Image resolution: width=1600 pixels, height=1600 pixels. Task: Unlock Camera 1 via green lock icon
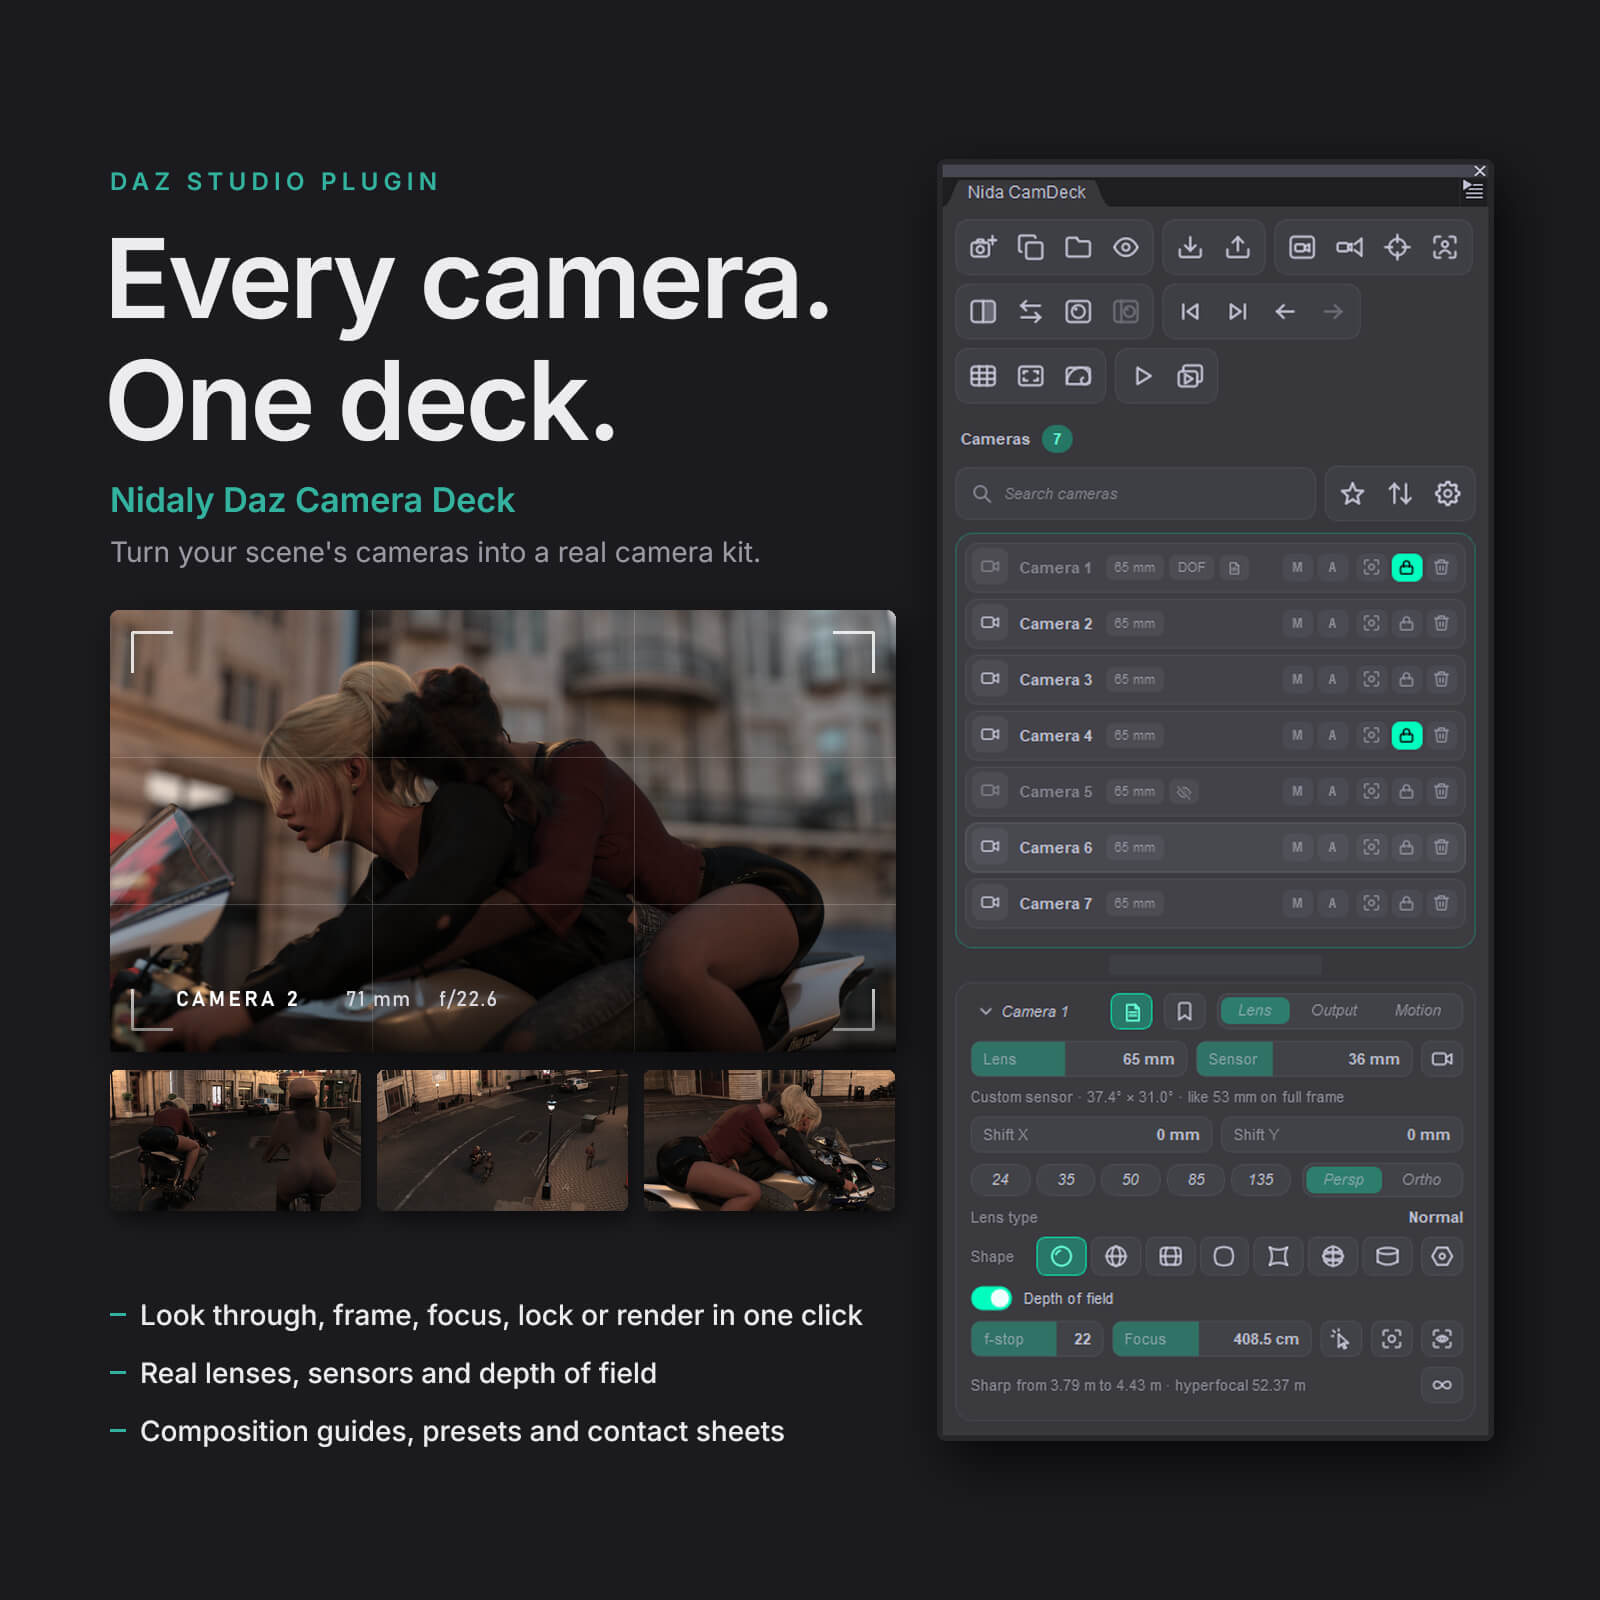1406,567
